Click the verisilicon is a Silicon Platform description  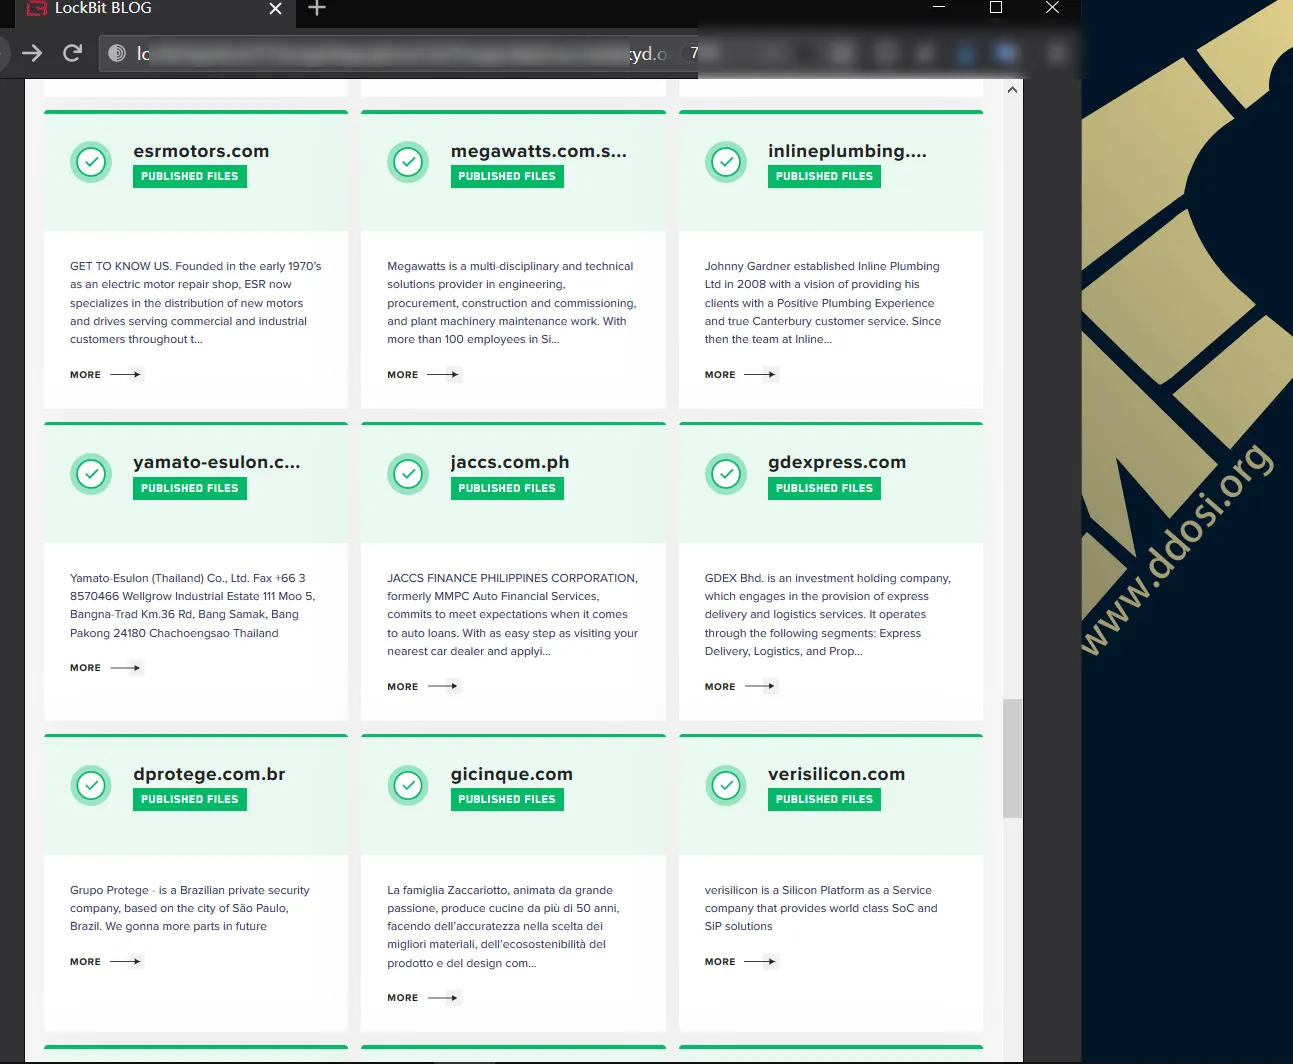[x=821, y=908]
